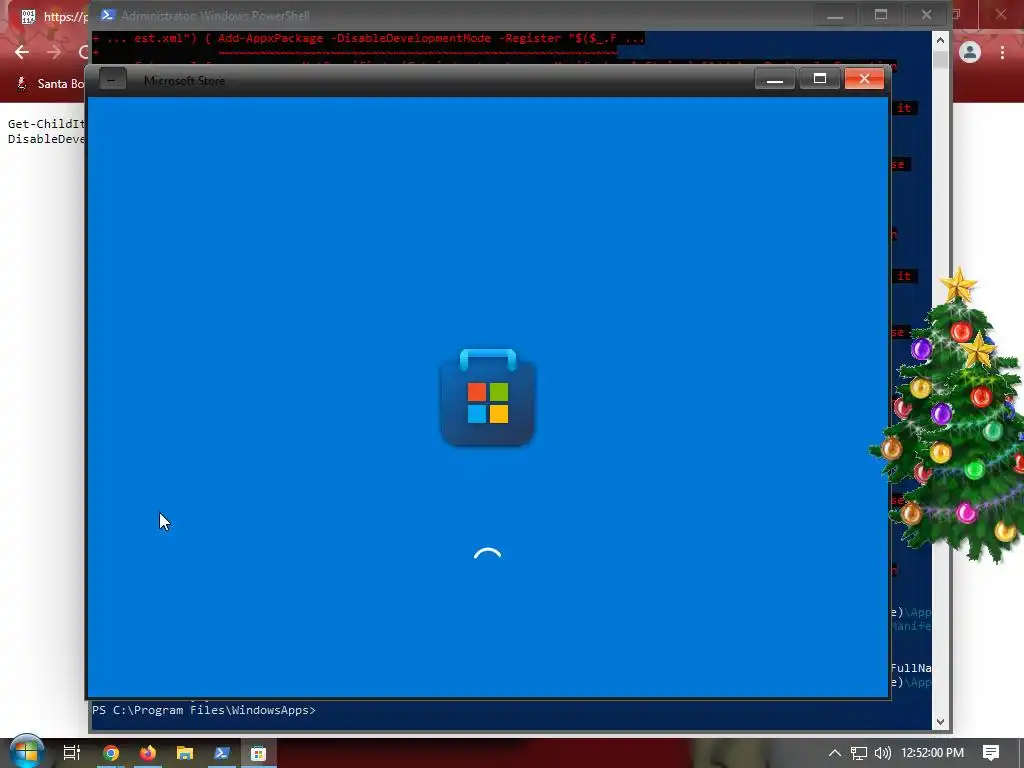The image size is (1024, 768).
Task: Launch Firefox from the taskbar
Action: (x=148, y=753)
